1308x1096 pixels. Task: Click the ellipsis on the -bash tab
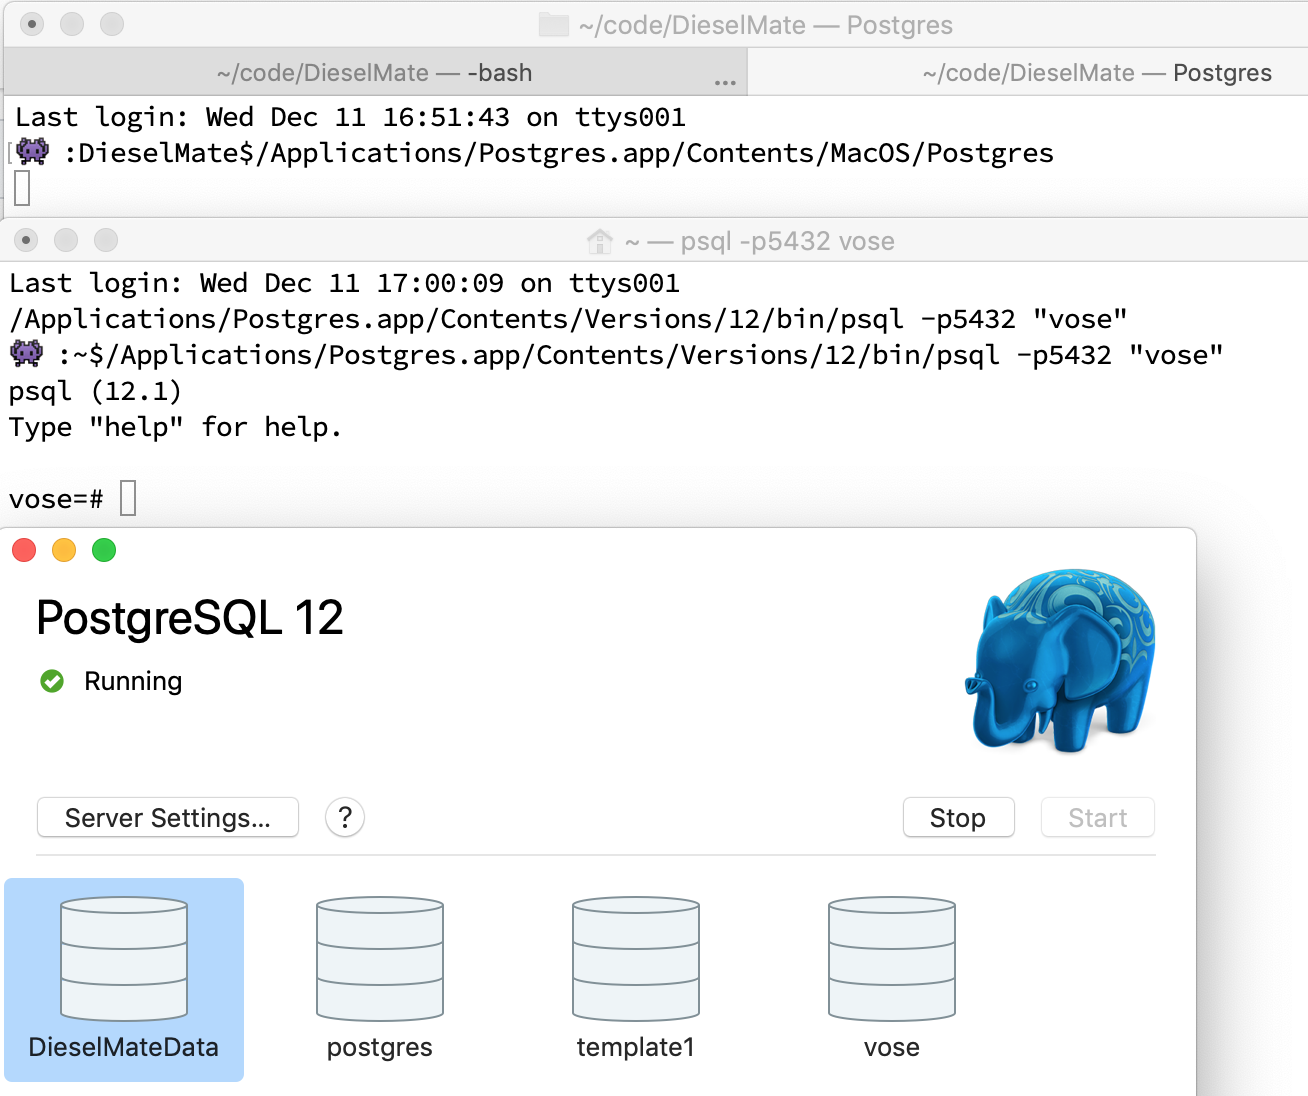coord(726,82)
